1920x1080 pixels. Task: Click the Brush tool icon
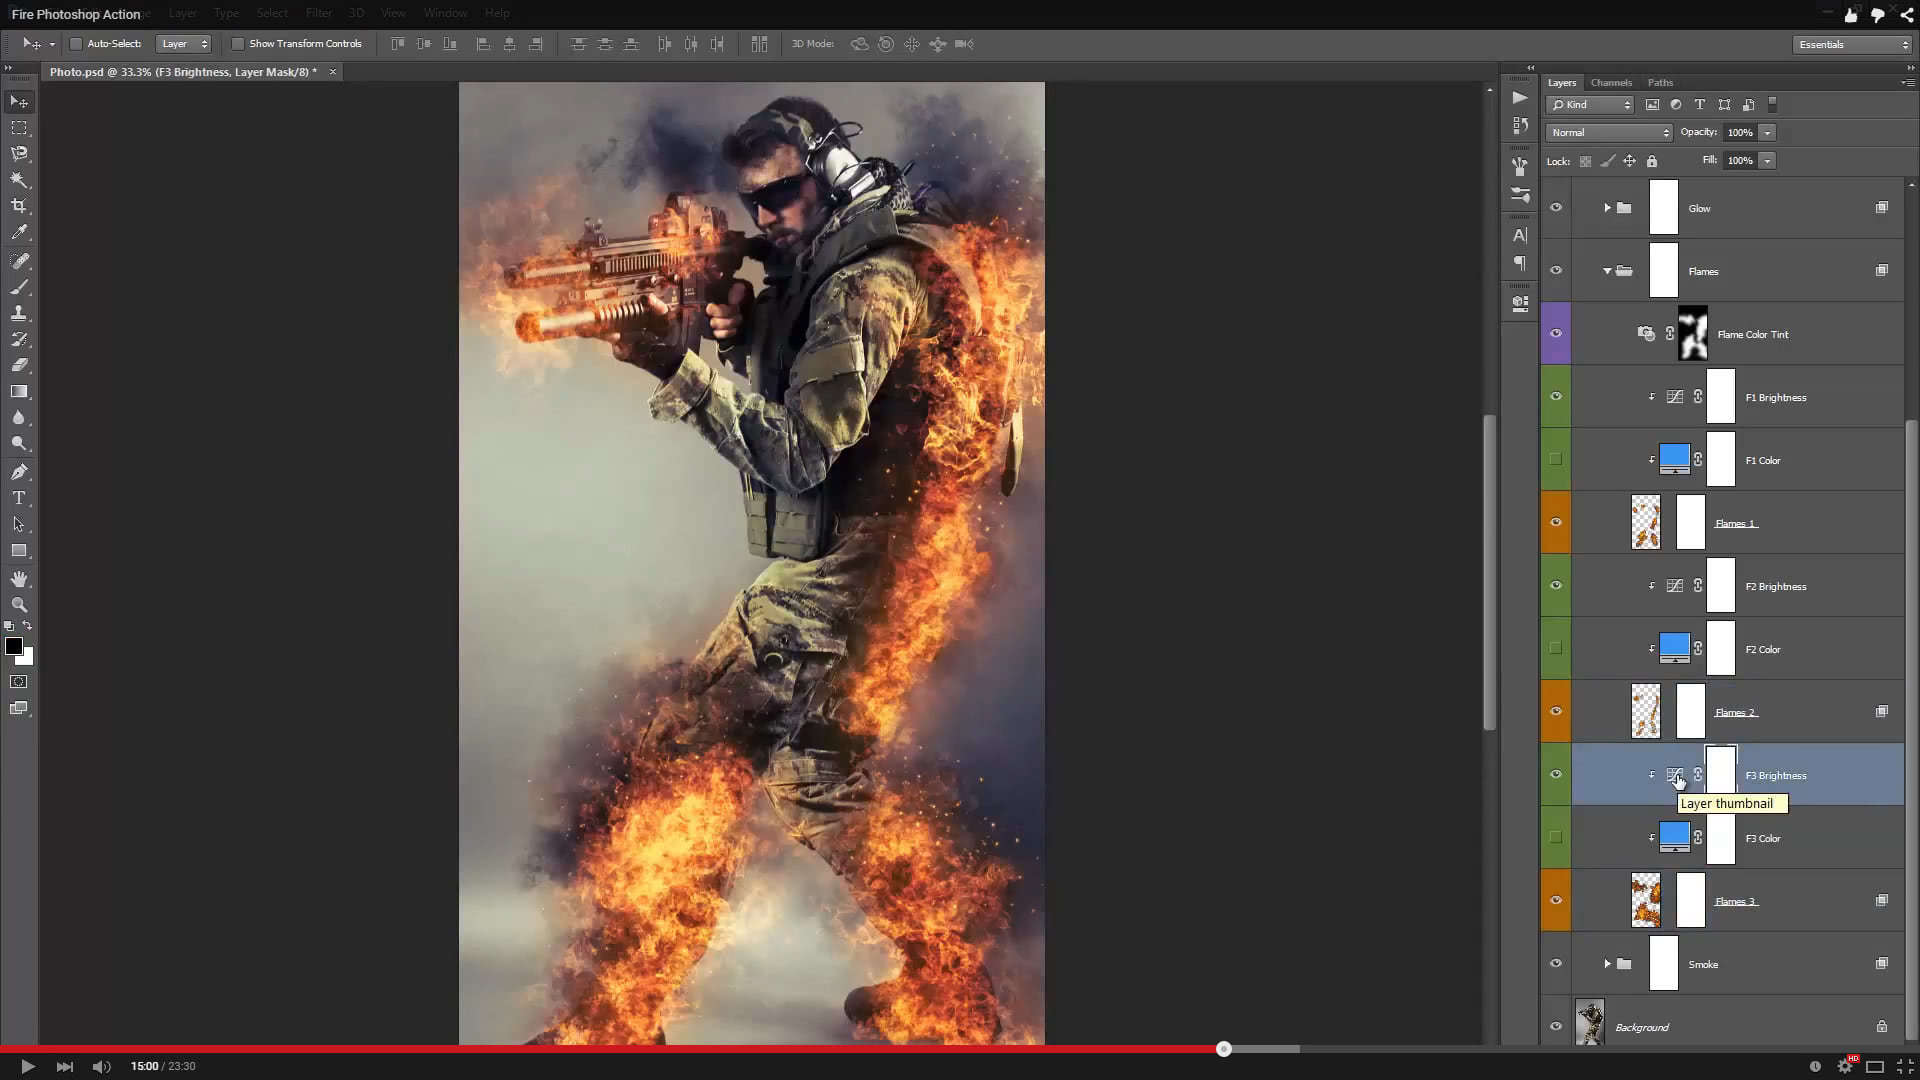pos(18,260)
